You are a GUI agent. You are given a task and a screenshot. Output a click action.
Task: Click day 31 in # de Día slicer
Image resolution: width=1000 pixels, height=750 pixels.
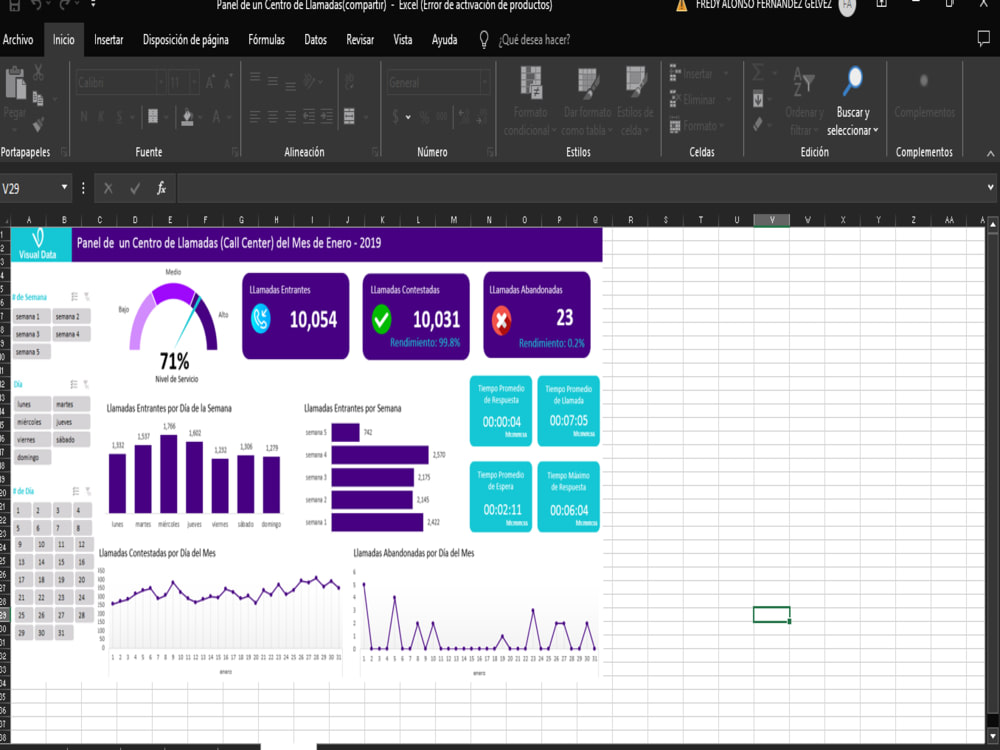[62, 633]
